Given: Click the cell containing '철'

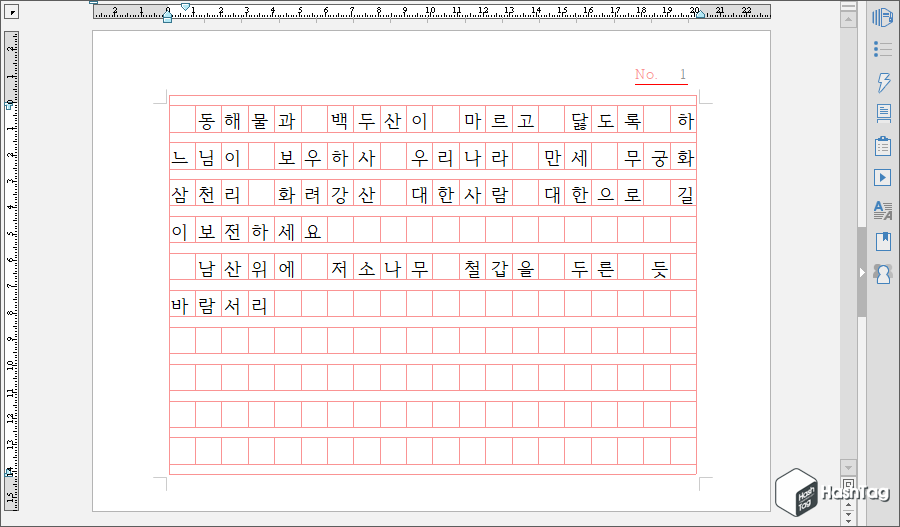Looking at the screenshot, I should pyautogui.click(x=472, y=267).
